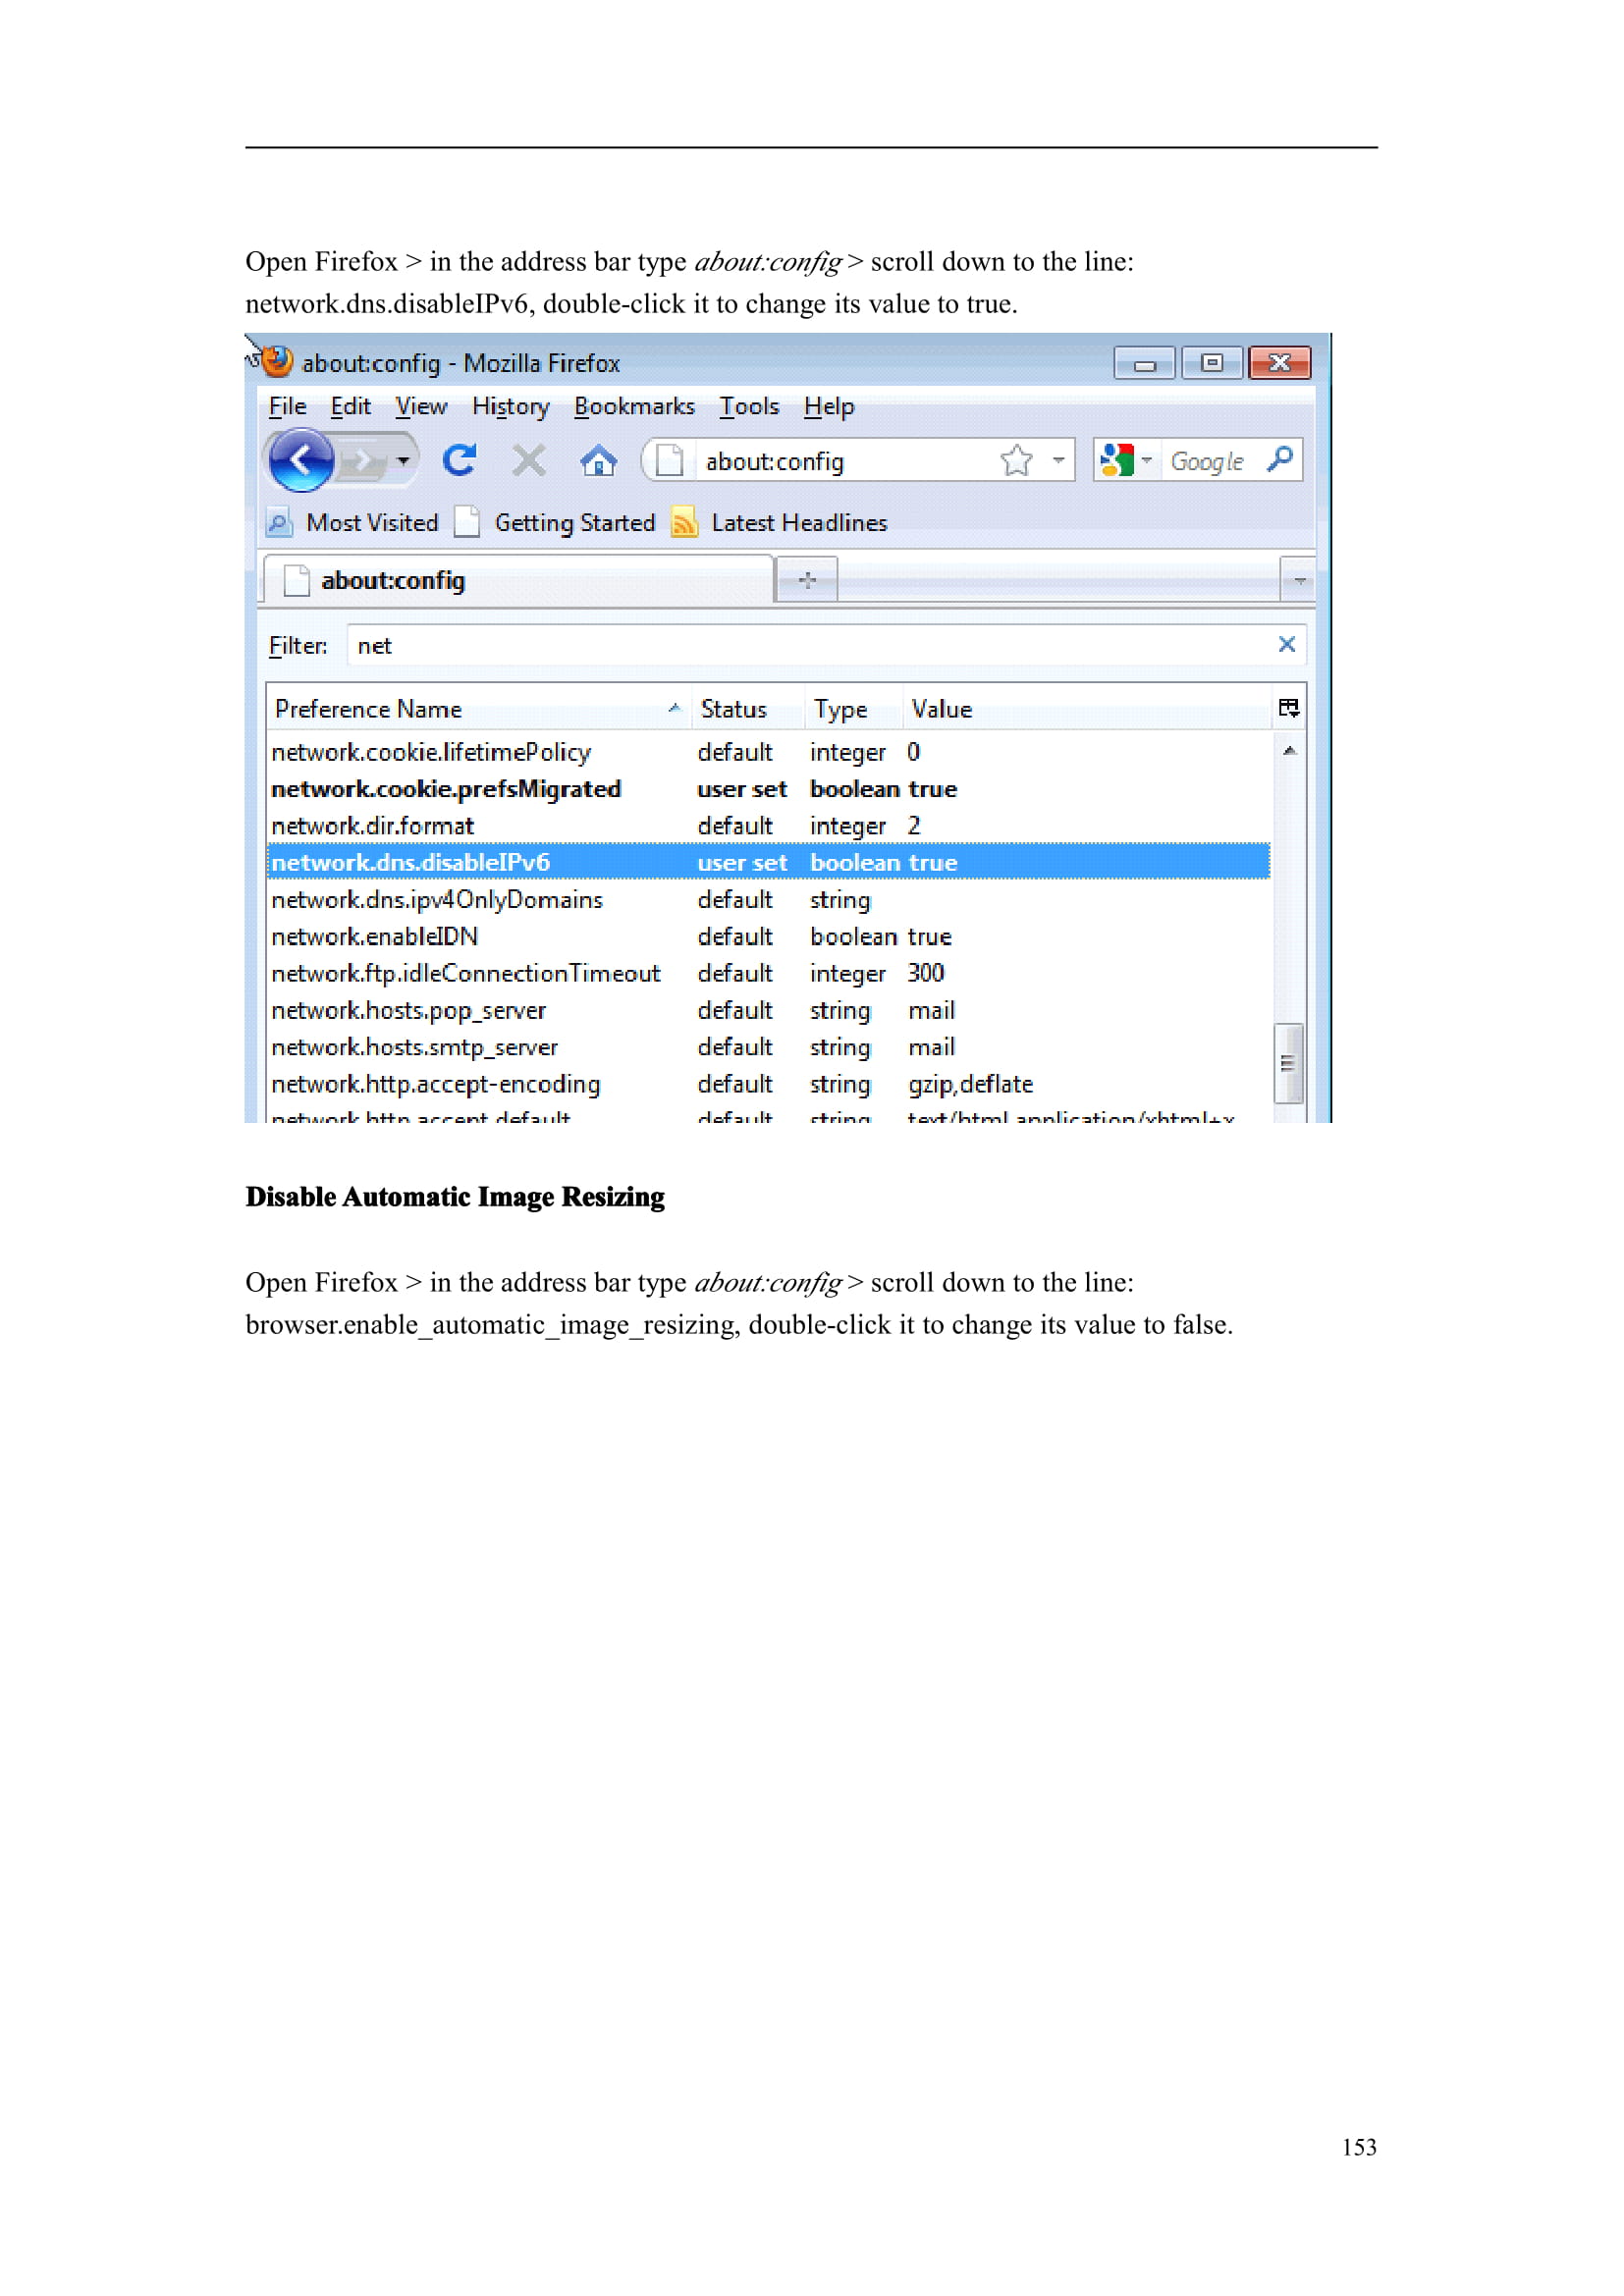Screen dimensions: 1624x2296
Task: Sort by Preference Name column header
Action: [x=478, y=708]
